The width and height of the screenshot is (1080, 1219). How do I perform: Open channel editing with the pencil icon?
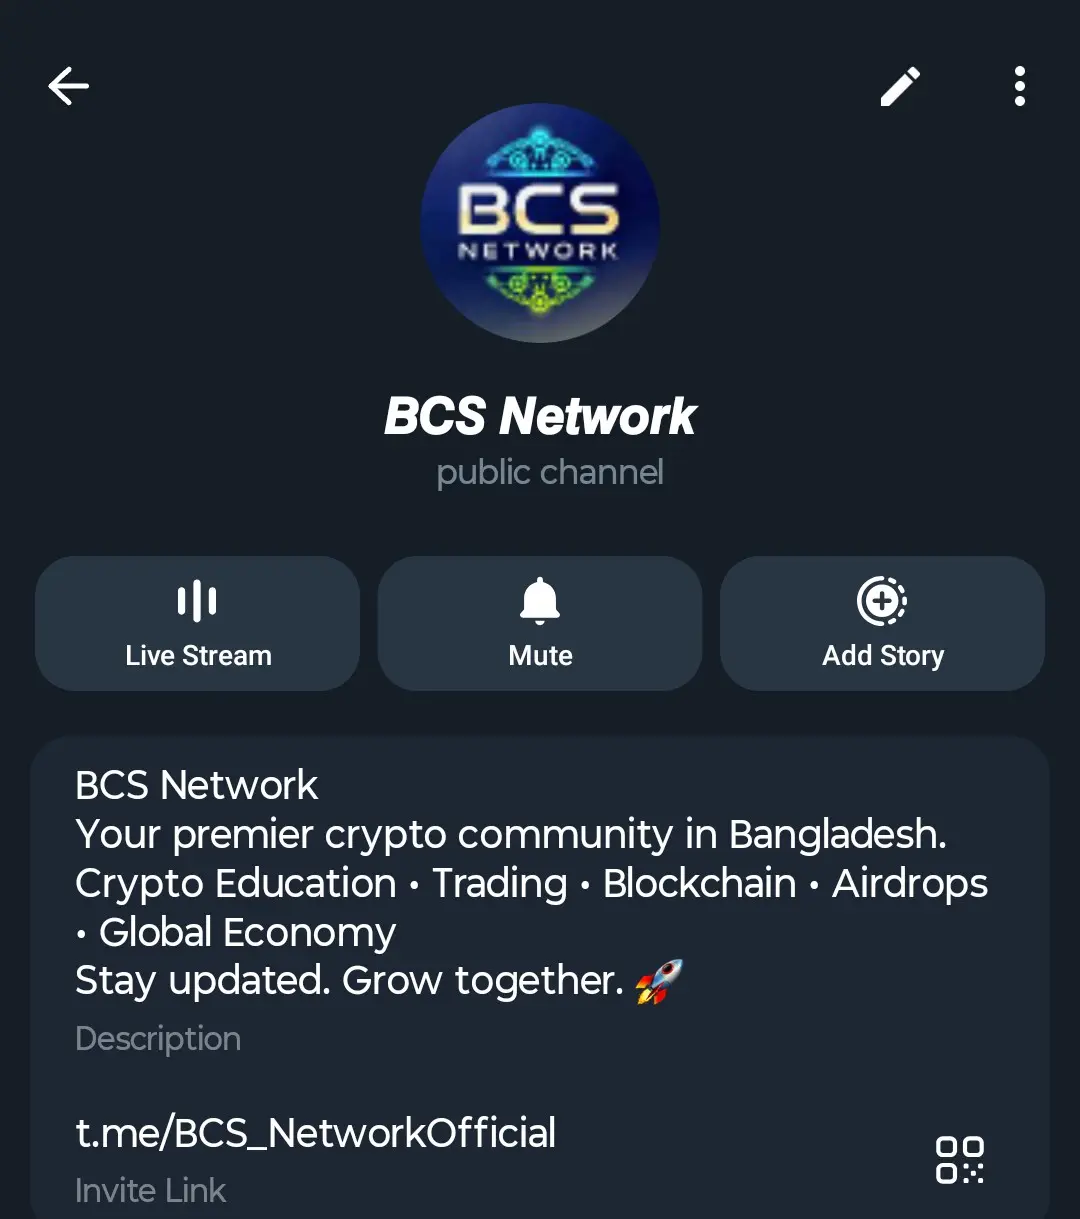900,86
